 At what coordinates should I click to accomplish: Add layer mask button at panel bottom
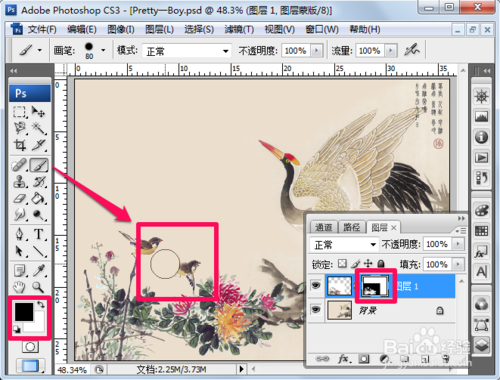pos(364,359)
